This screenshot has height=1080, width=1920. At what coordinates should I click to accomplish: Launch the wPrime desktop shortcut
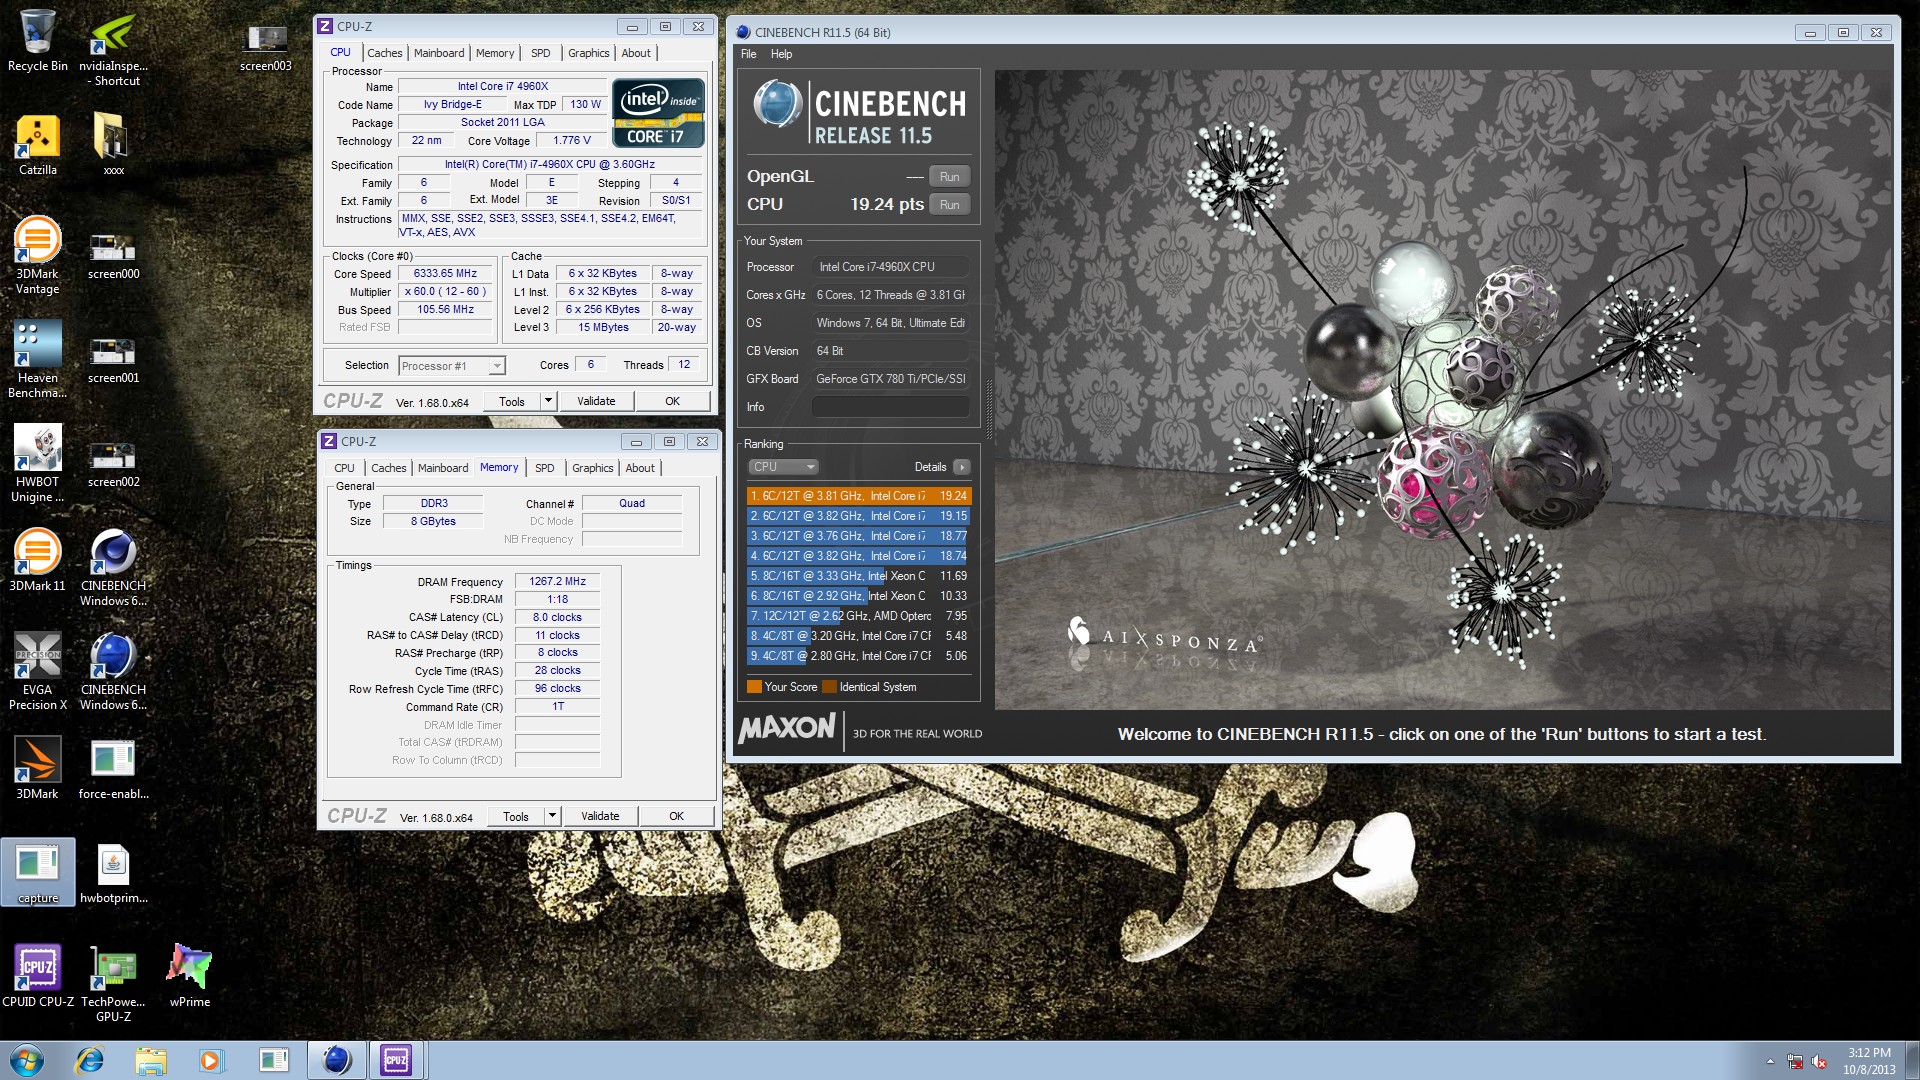point(189,975)
